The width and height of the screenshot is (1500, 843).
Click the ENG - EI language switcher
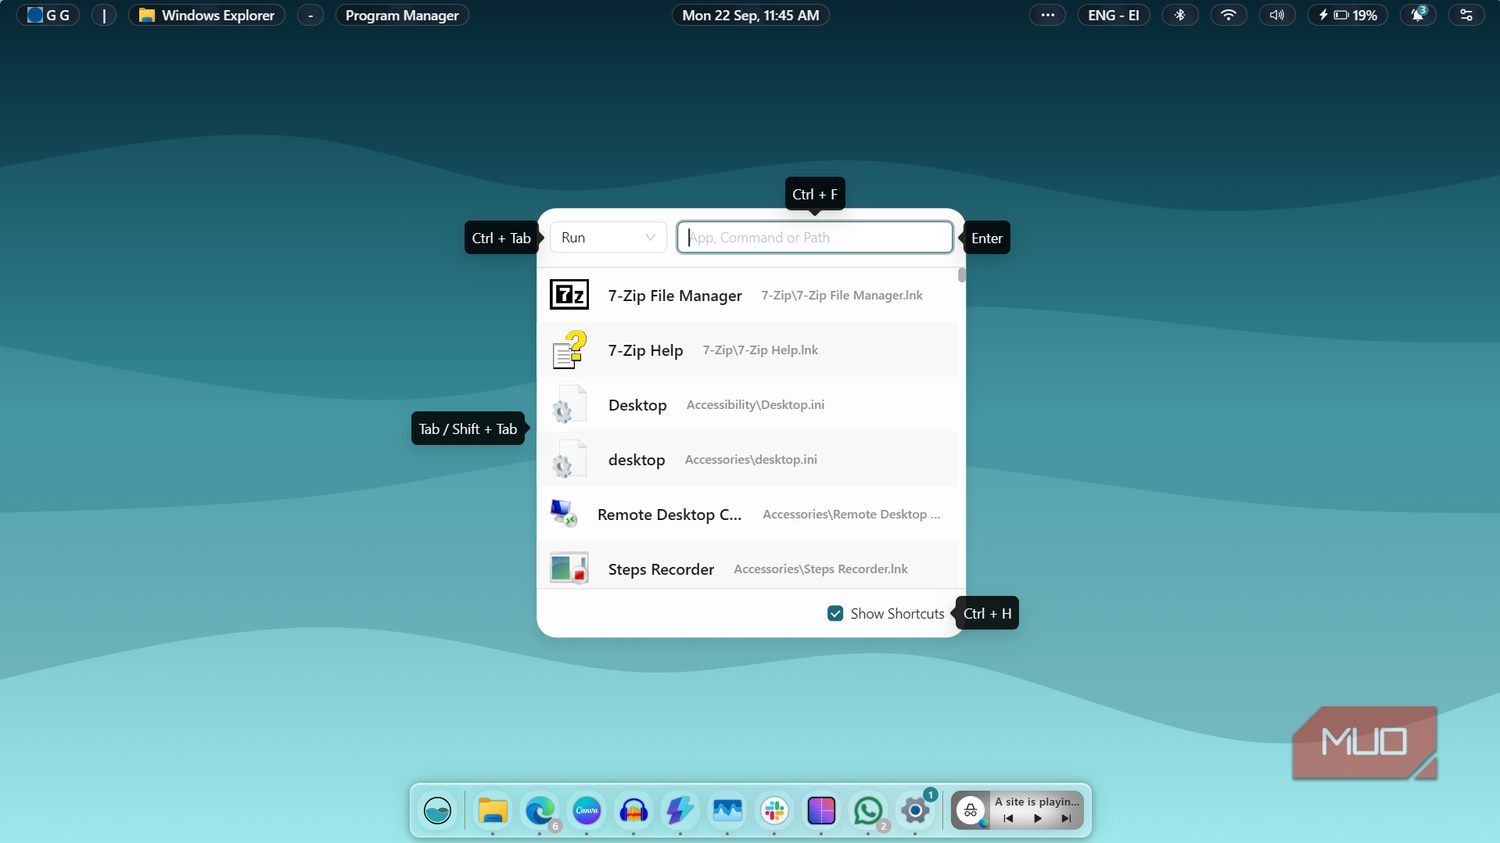(x=1113, y=15)
